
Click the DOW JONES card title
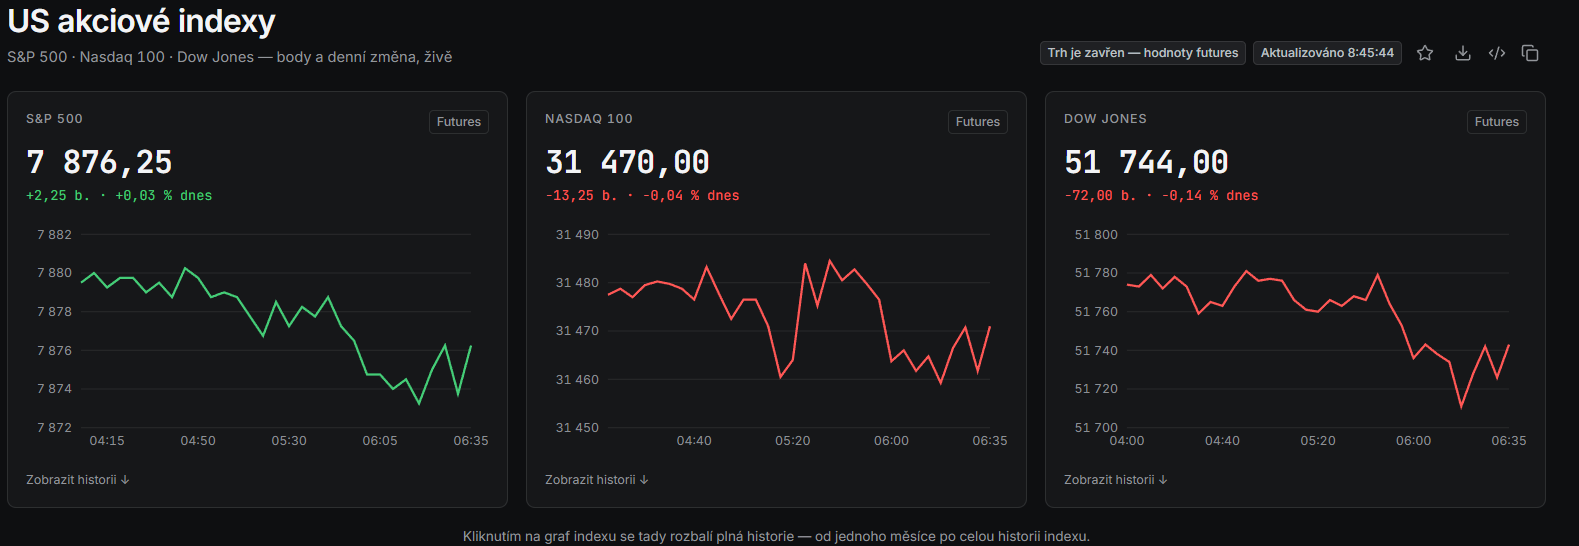(x=1105, y=119)
